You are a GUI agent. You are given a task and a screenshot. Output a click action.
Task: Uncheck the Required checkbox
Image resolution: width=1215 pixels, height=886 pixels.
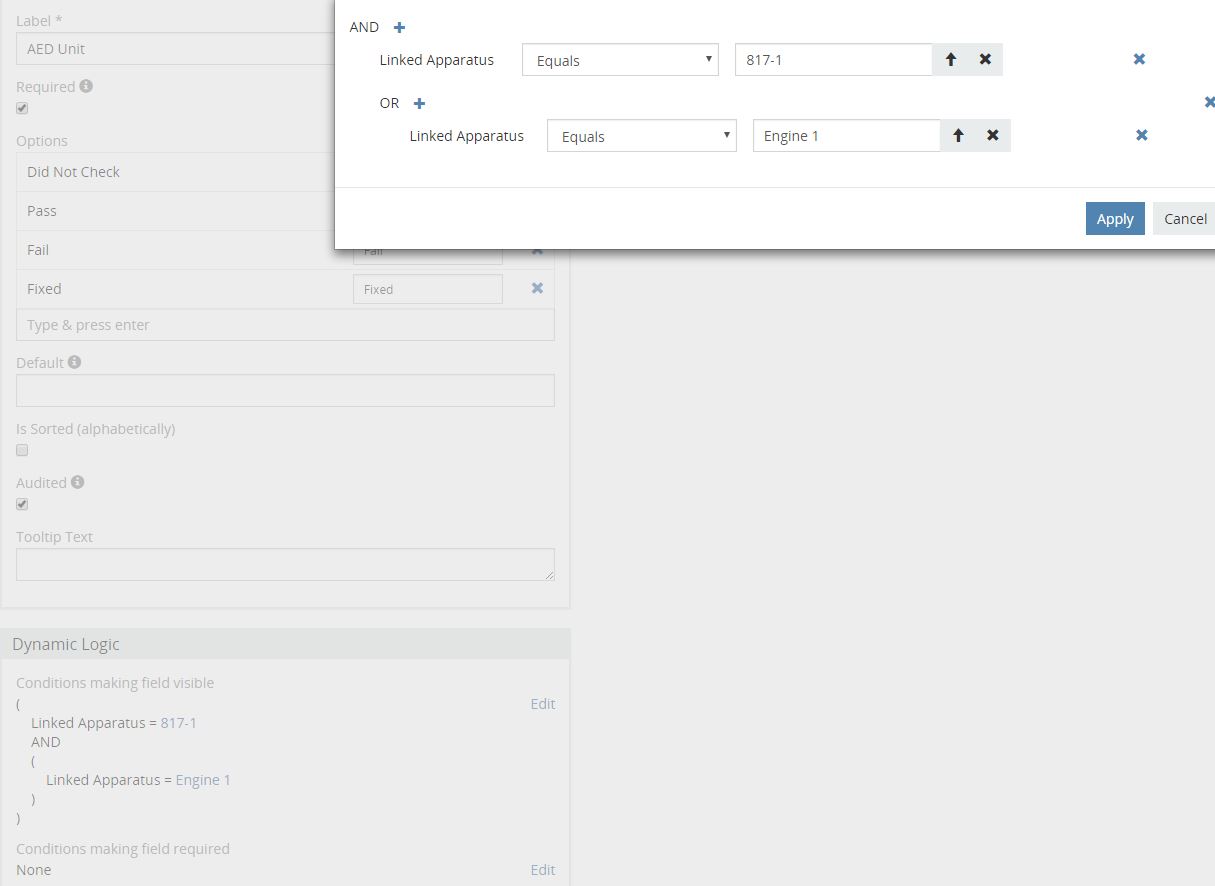[22, 108]
